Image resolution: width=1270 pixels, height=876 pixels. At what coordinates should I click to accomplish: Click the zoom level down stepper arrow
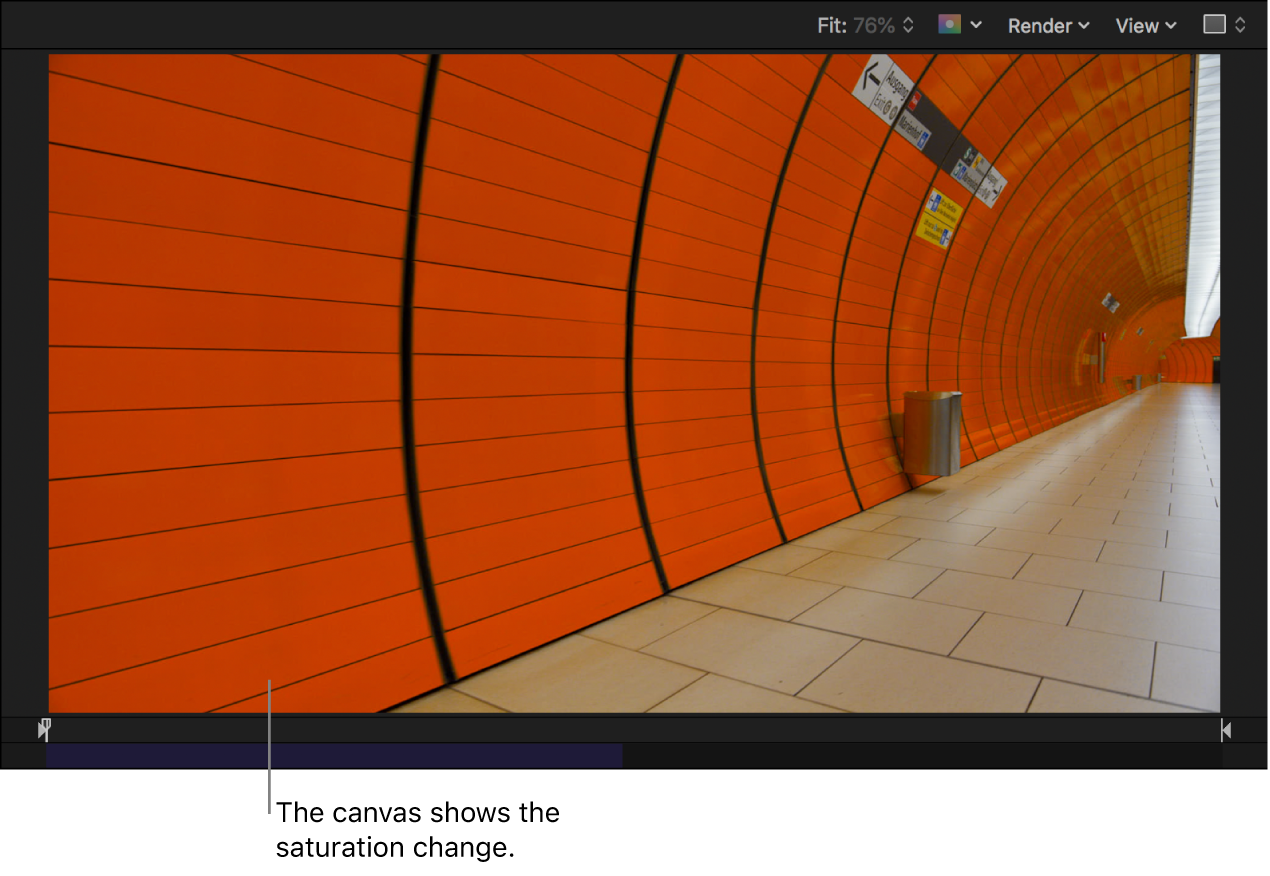(x=907, y=31)
